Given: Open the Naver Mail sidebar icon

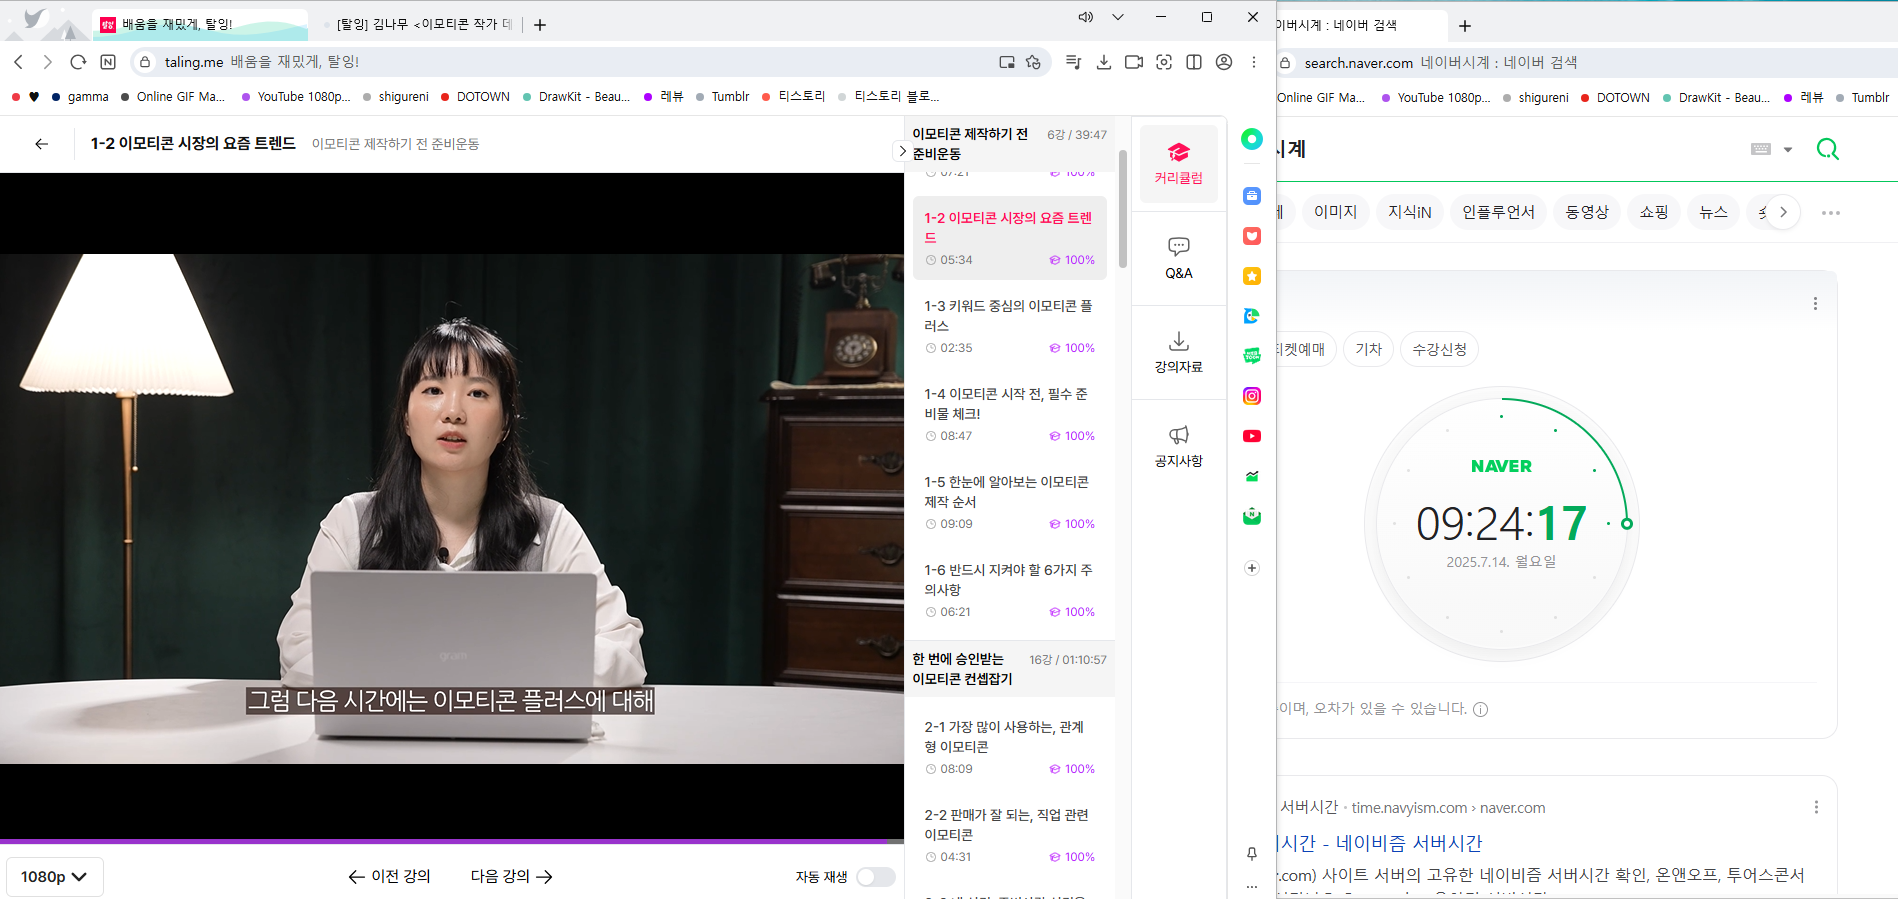Looking at the screenshot, I should click(1252, 516).
